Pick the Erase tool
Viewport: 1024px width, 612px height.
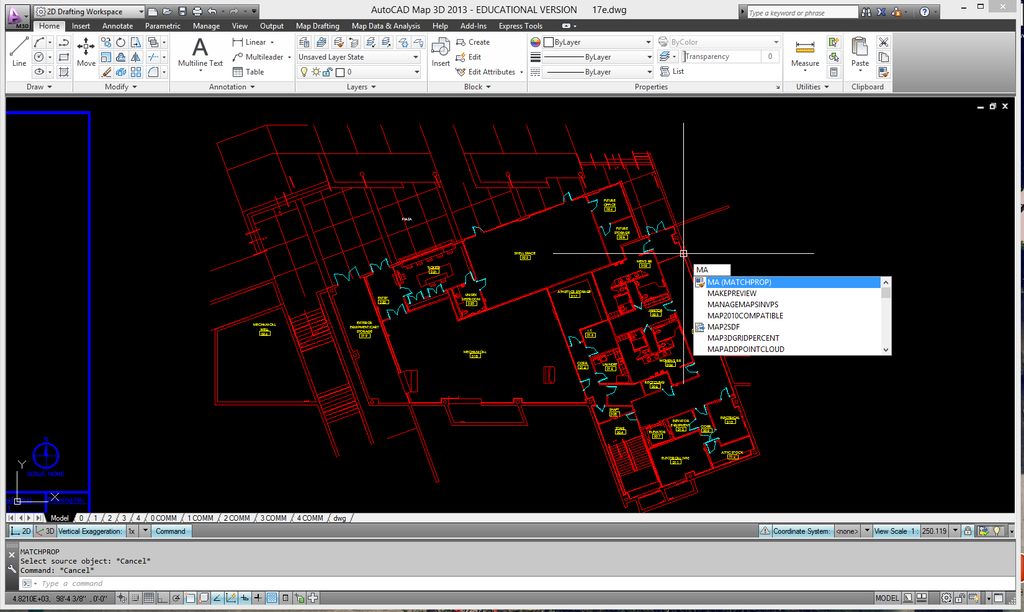[106, 72]
